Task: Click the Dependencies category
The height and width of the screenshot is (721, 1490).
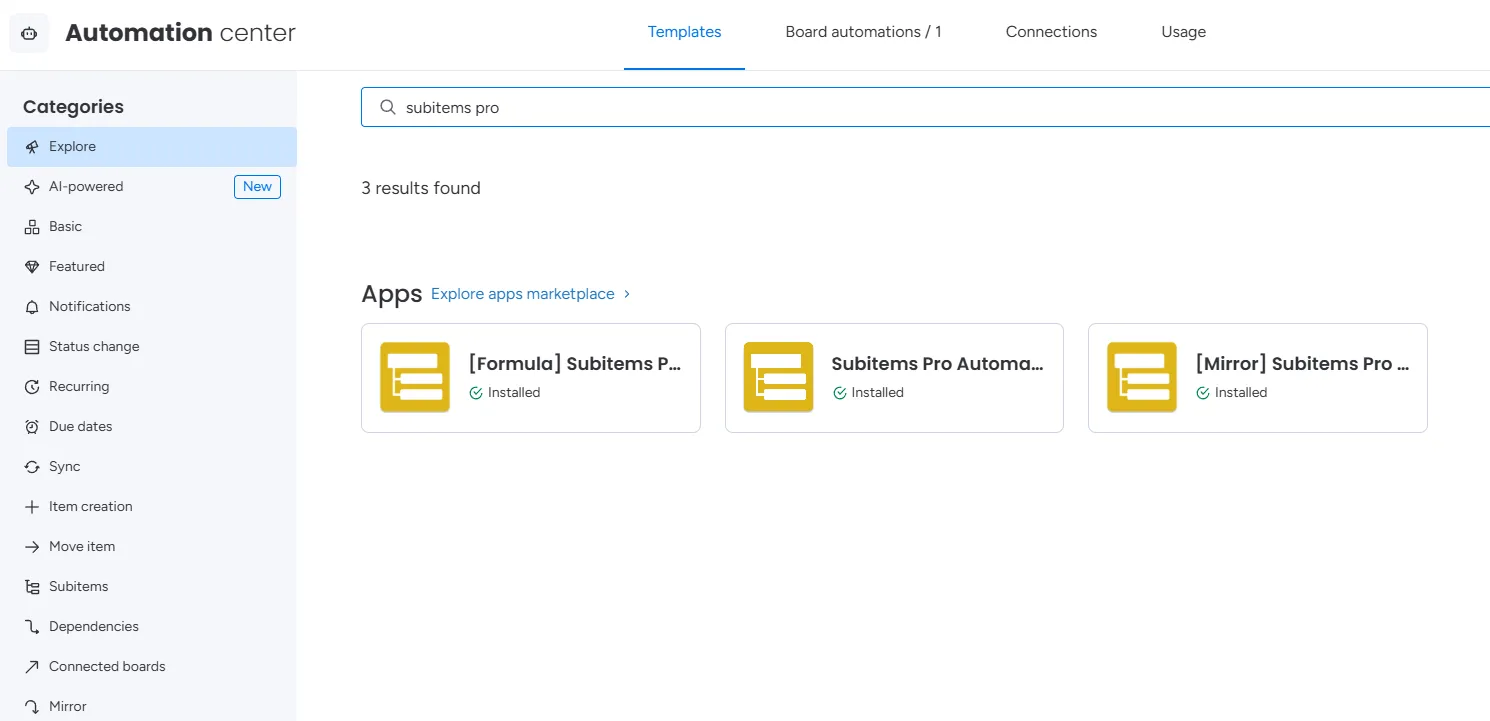Action: coord(93,626)
